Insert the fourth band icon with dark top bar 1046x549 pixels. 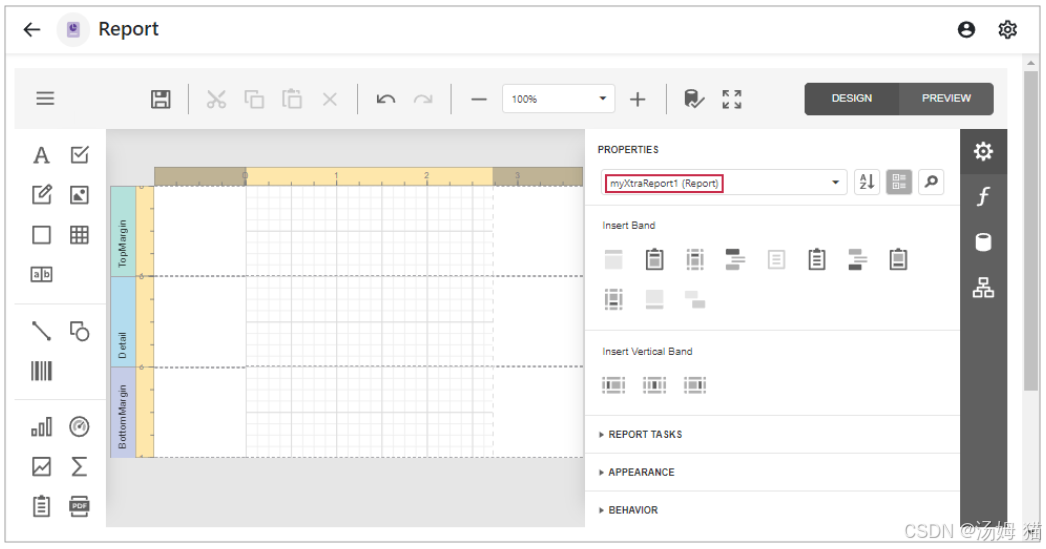tap(735, 259)
